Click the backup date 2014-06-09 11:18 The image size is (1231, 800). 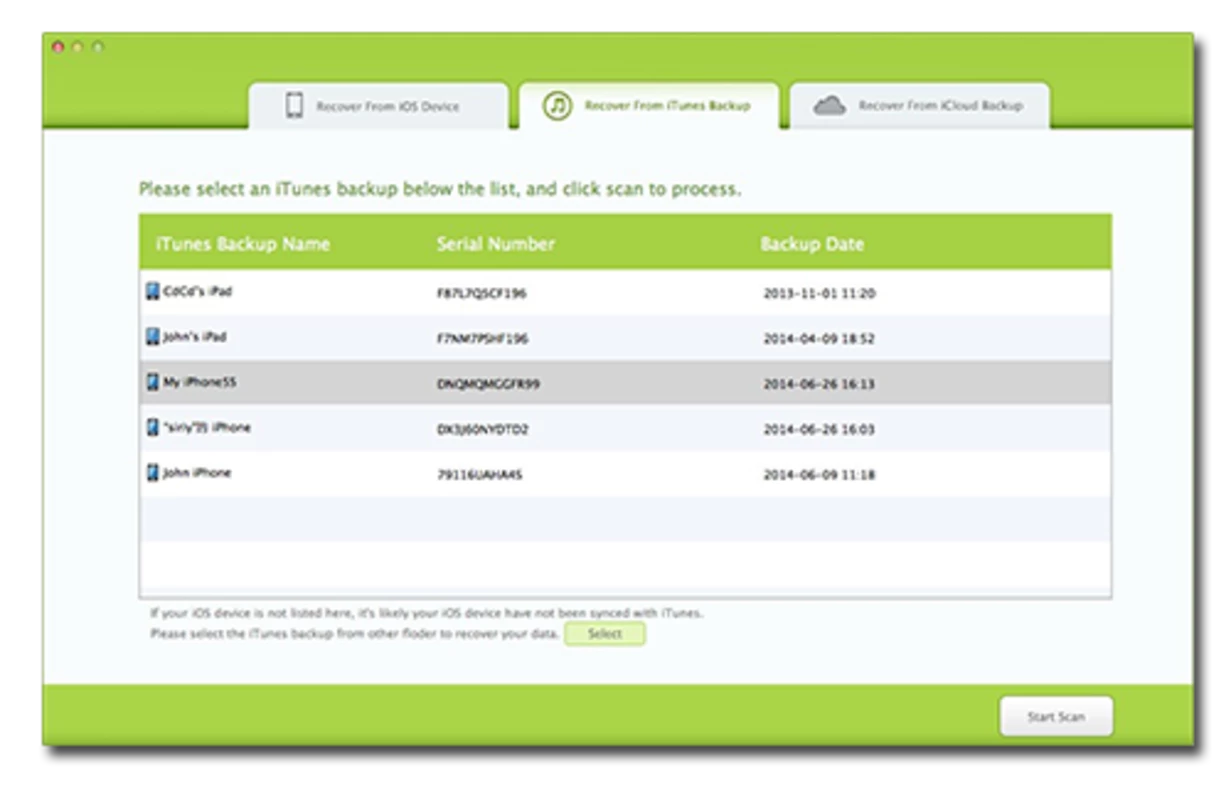coord(819,475)
